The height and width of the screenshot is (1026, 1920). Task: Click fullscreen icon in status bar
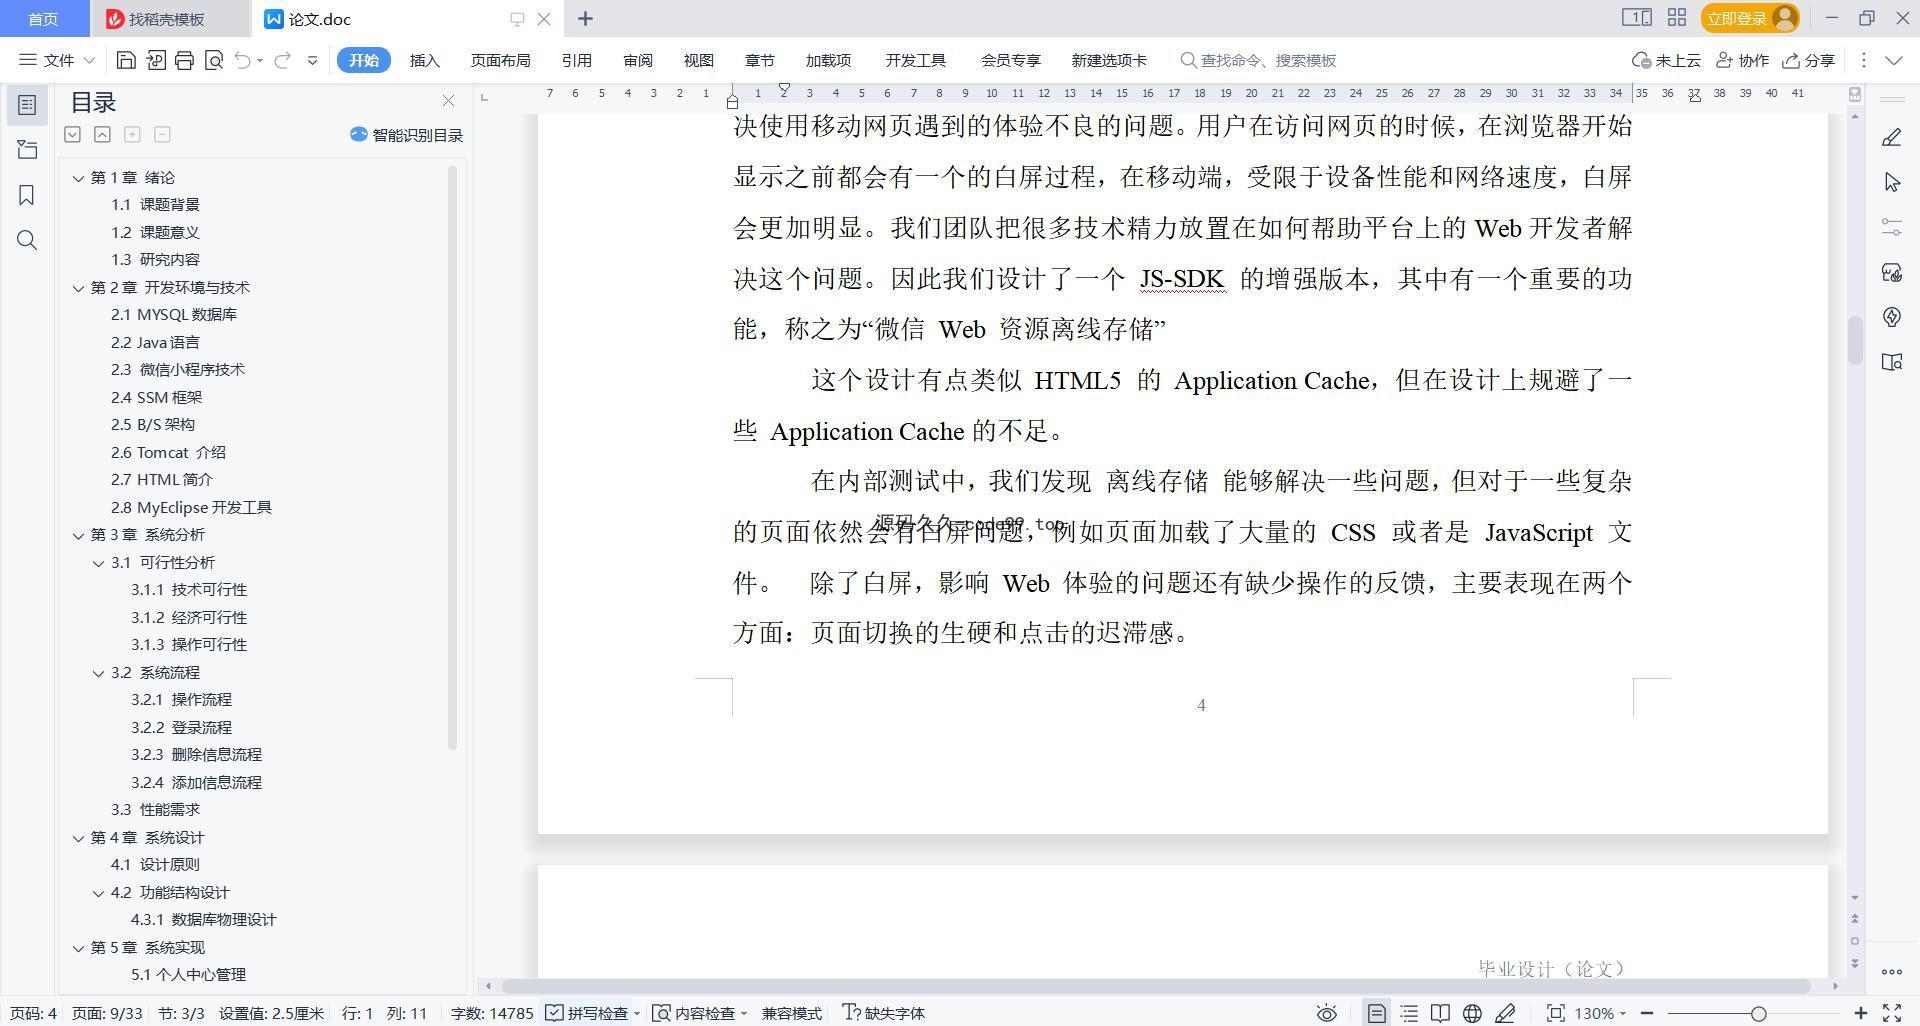(1892, 1013)
